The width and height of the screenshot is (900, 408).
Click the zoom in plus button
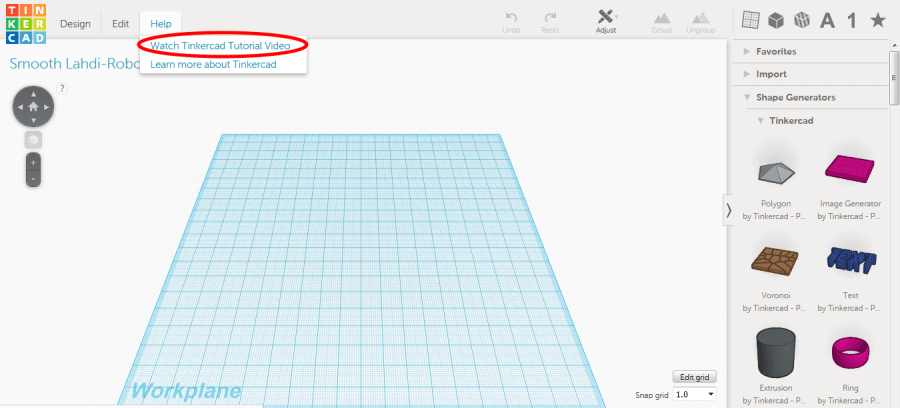33,161
